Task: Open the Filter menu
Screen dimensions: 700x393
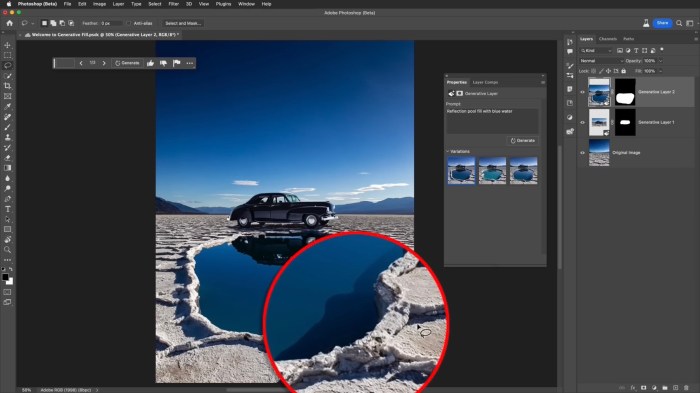Action: pyautogui.click(x=174, y=4)
